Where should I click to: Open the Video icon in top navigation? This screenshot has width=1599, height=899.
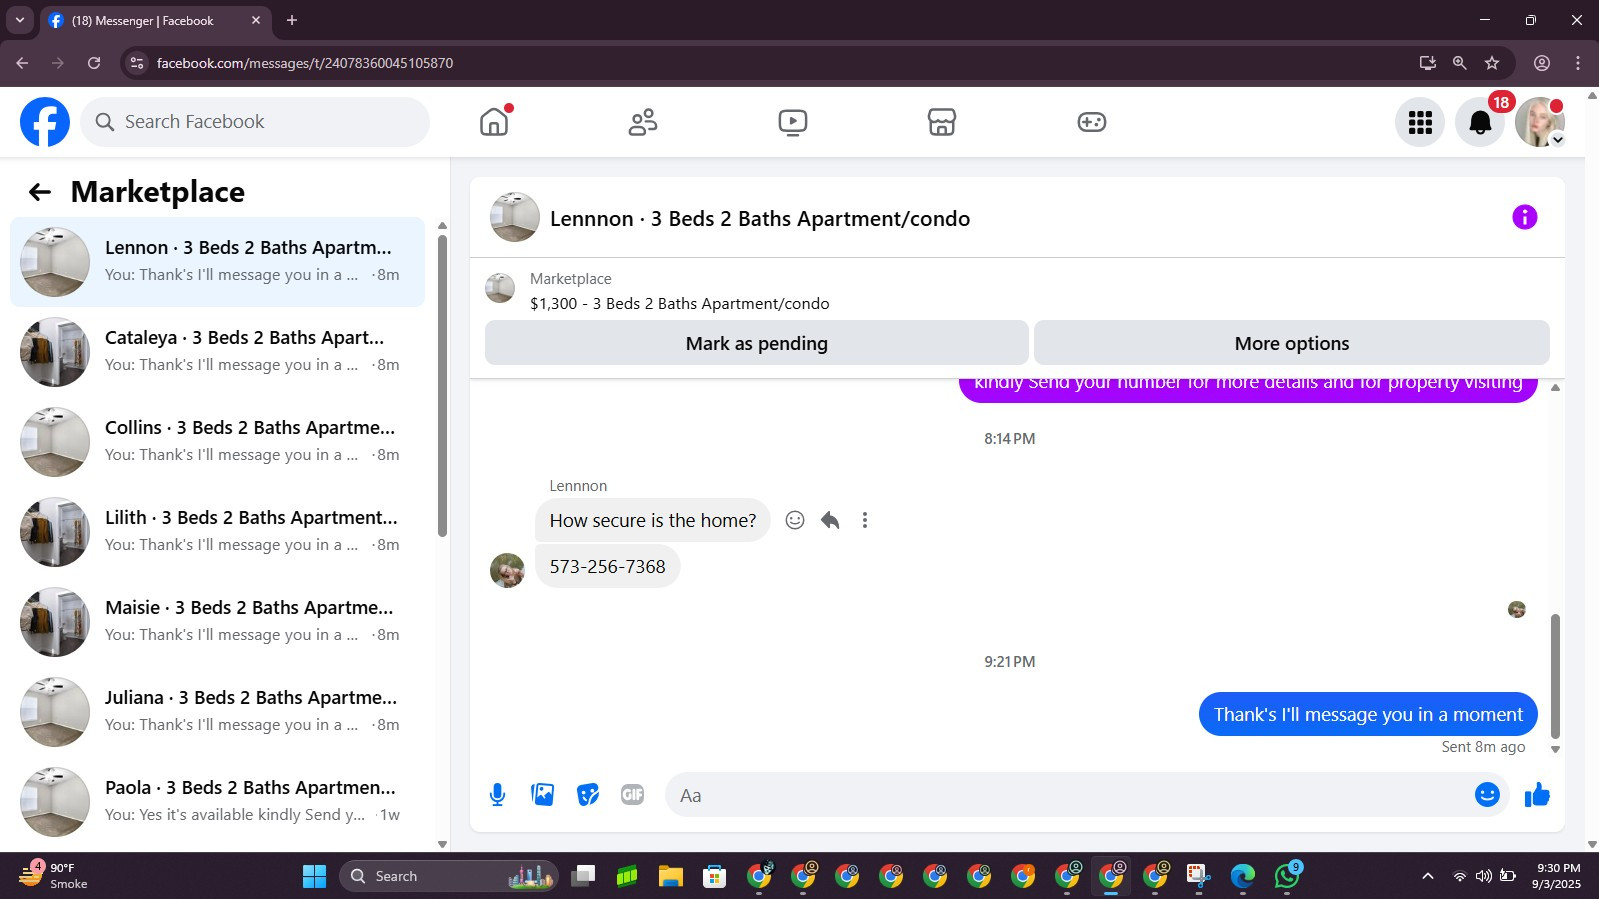(x=793, y=122)
